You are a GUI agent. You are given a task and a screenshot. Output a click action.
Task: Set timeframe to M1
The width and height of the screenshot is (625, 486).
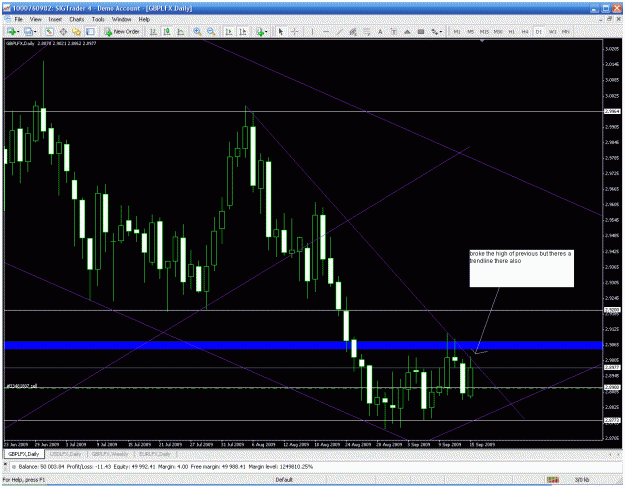coord(457,32)
